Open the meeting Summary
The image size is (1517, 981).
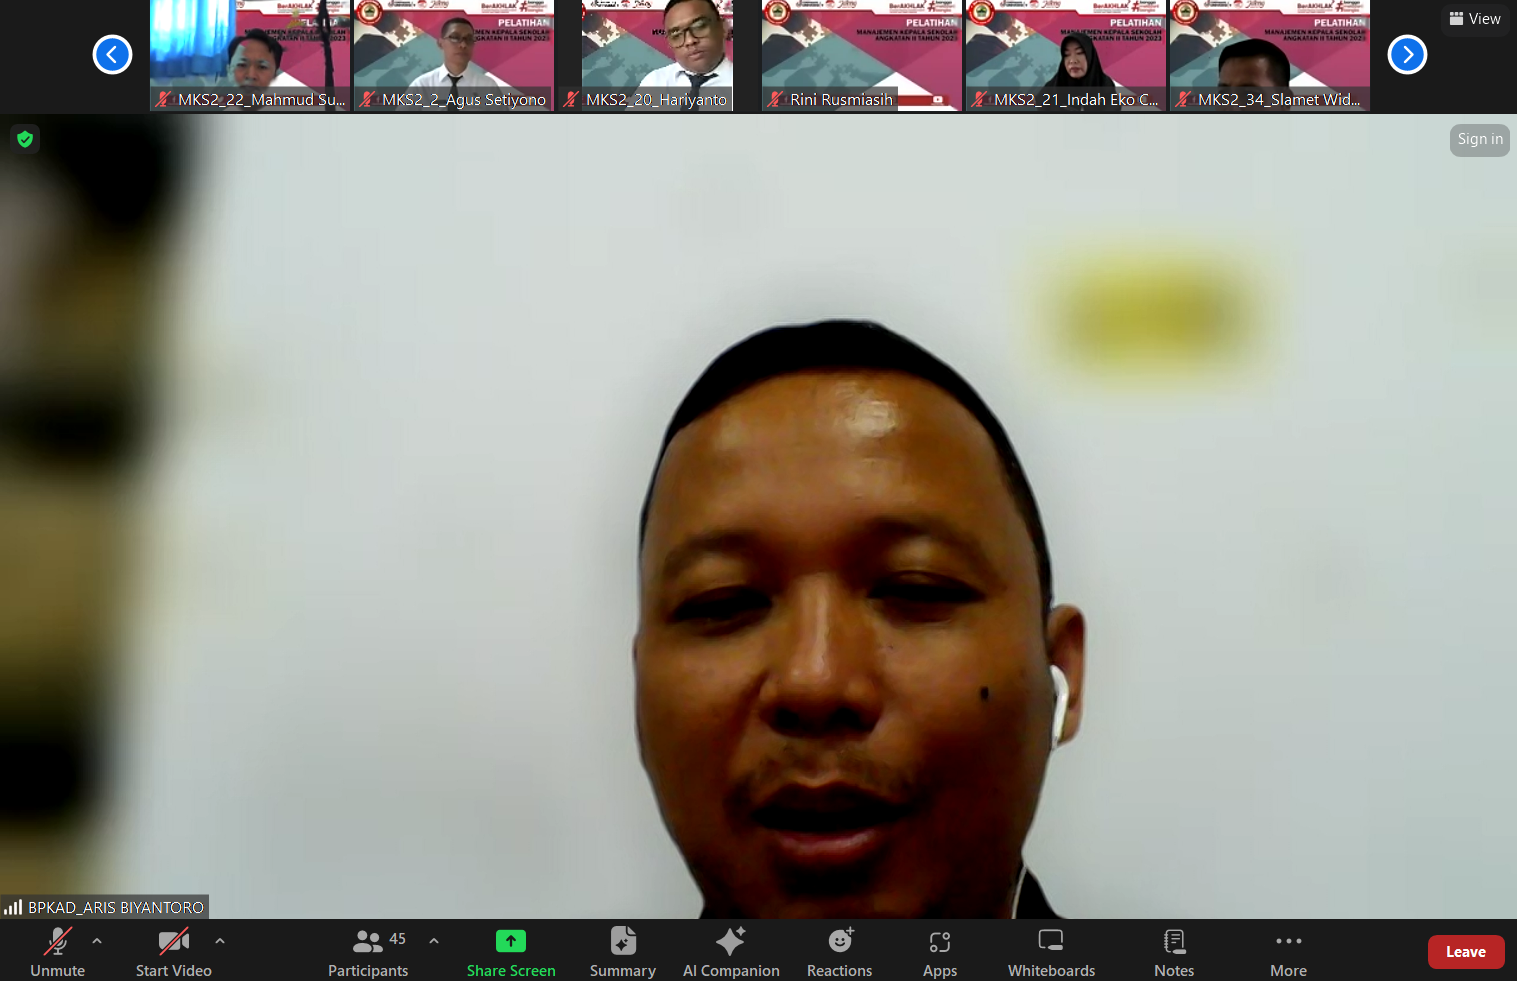pos(622,952)
